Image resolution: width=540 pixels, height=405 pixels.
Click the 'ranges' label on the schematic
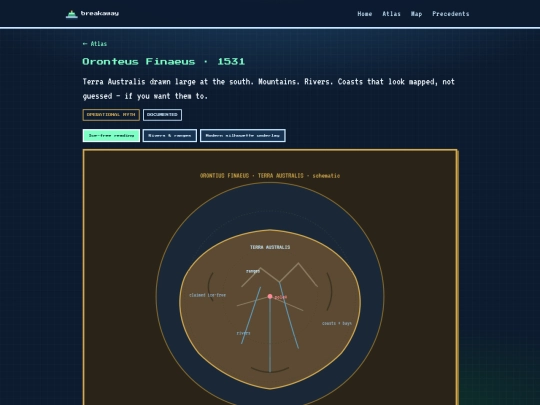coord(253,271)
